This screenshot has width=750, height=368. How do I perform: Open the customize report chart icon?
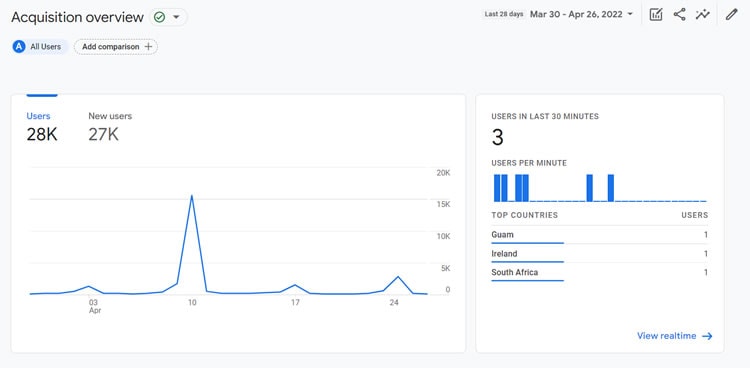tap(656, 14)
